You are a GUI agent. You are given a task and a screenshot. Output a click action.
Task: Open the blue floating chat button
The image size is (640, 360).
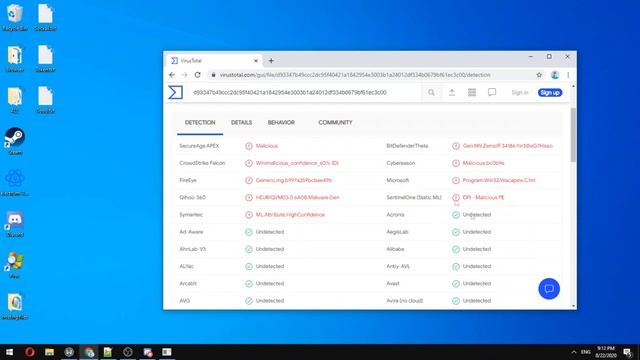[x=549, y=289]
